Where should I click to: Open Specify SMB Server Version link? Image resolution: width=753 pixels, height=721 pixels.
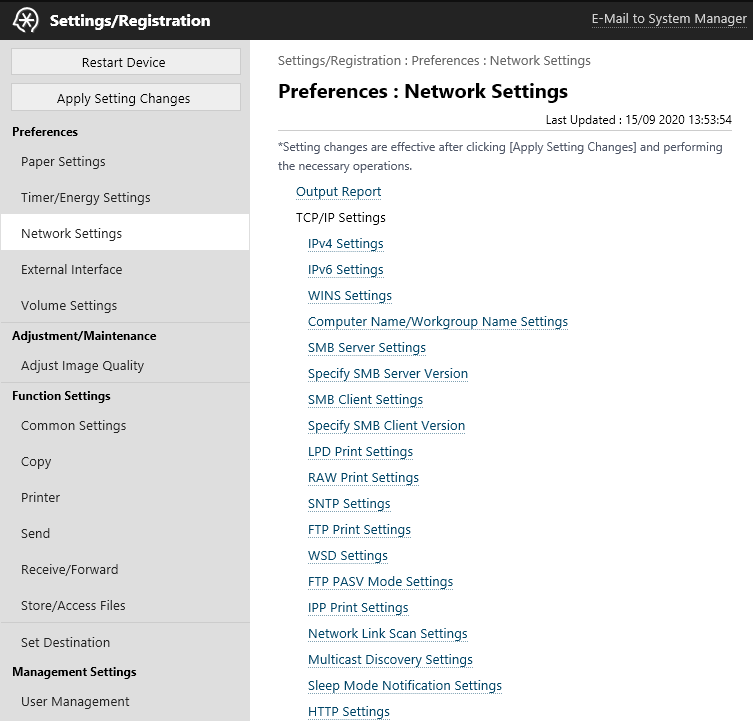[387, 374]
